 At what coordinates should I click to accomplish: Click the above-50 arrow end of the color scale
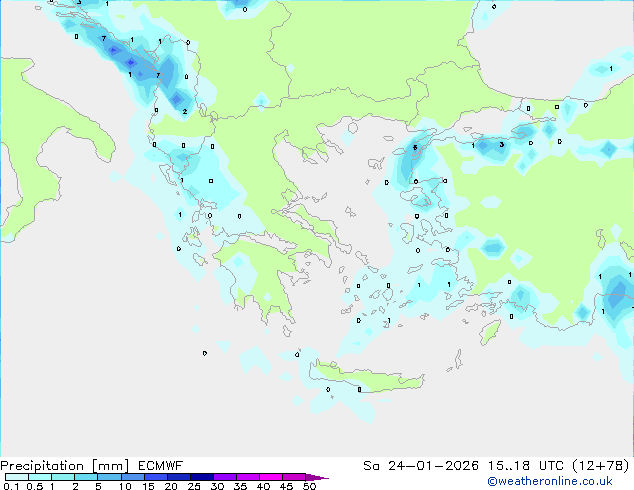[317, 477]
